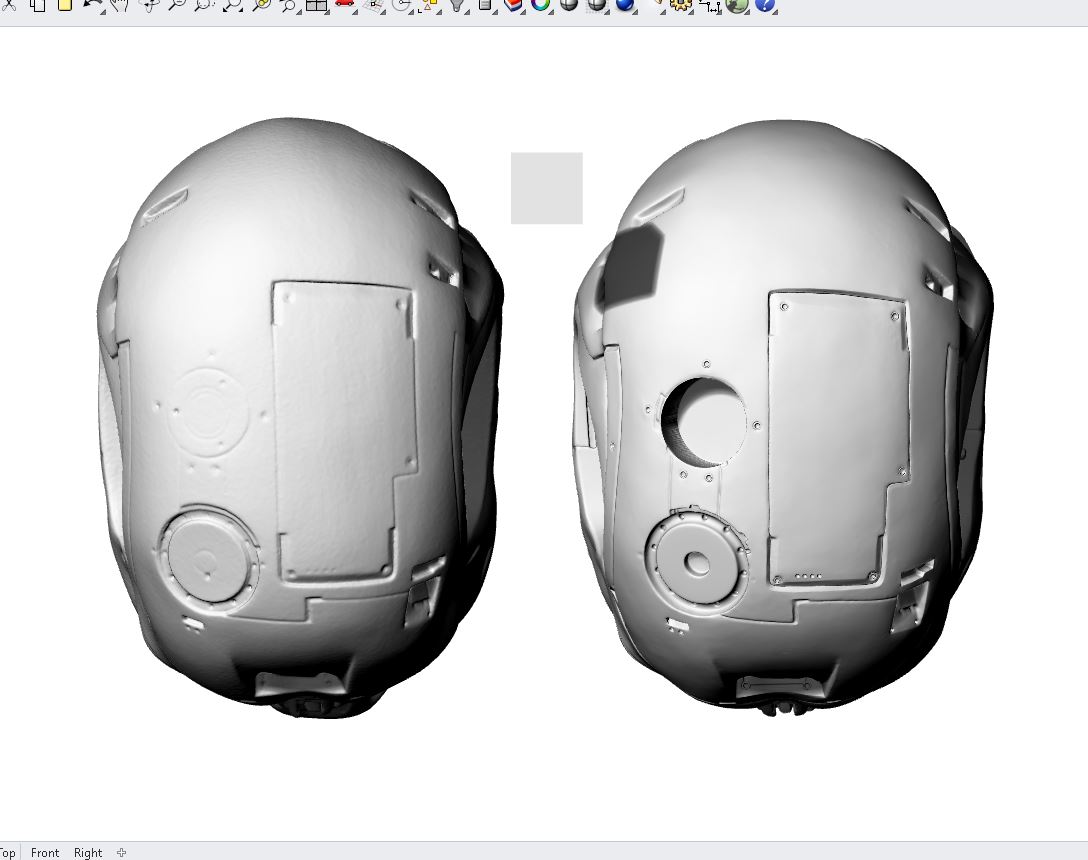The height and width of the screenshot is (860, 1088).
Task: Click the green globe icon
Action: coord(737,5)
